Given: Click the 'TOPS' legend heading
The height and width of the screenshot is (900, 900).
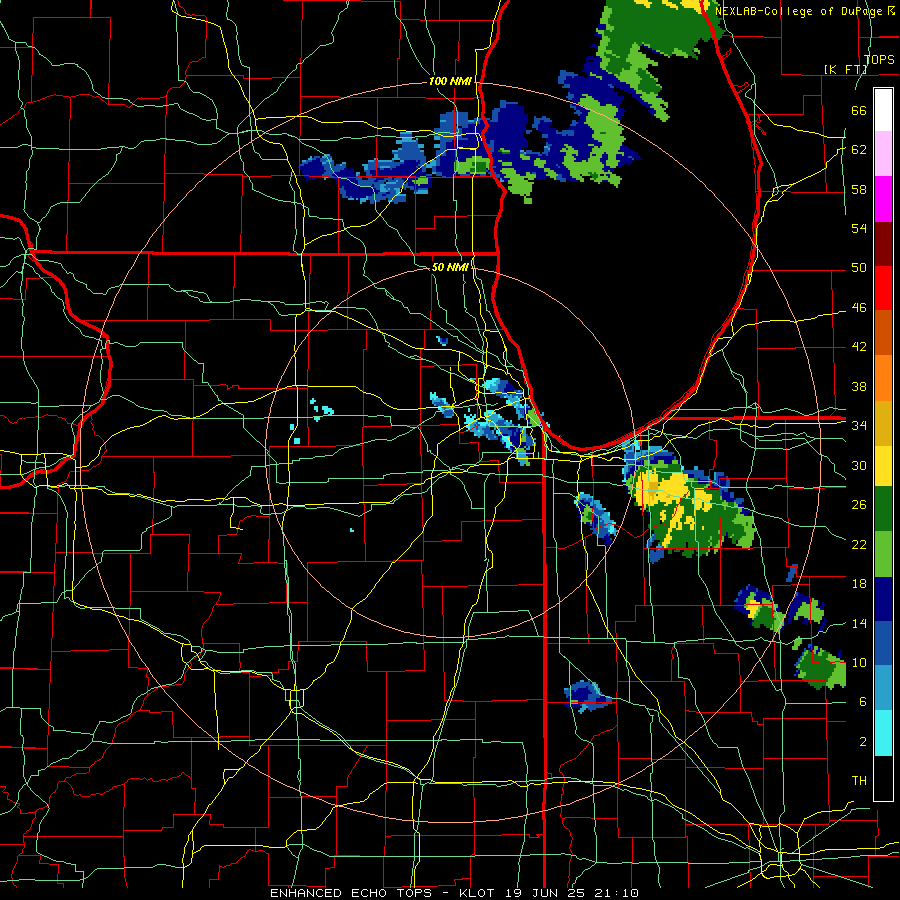Looking at the screenshot, I should pos(879,59).
